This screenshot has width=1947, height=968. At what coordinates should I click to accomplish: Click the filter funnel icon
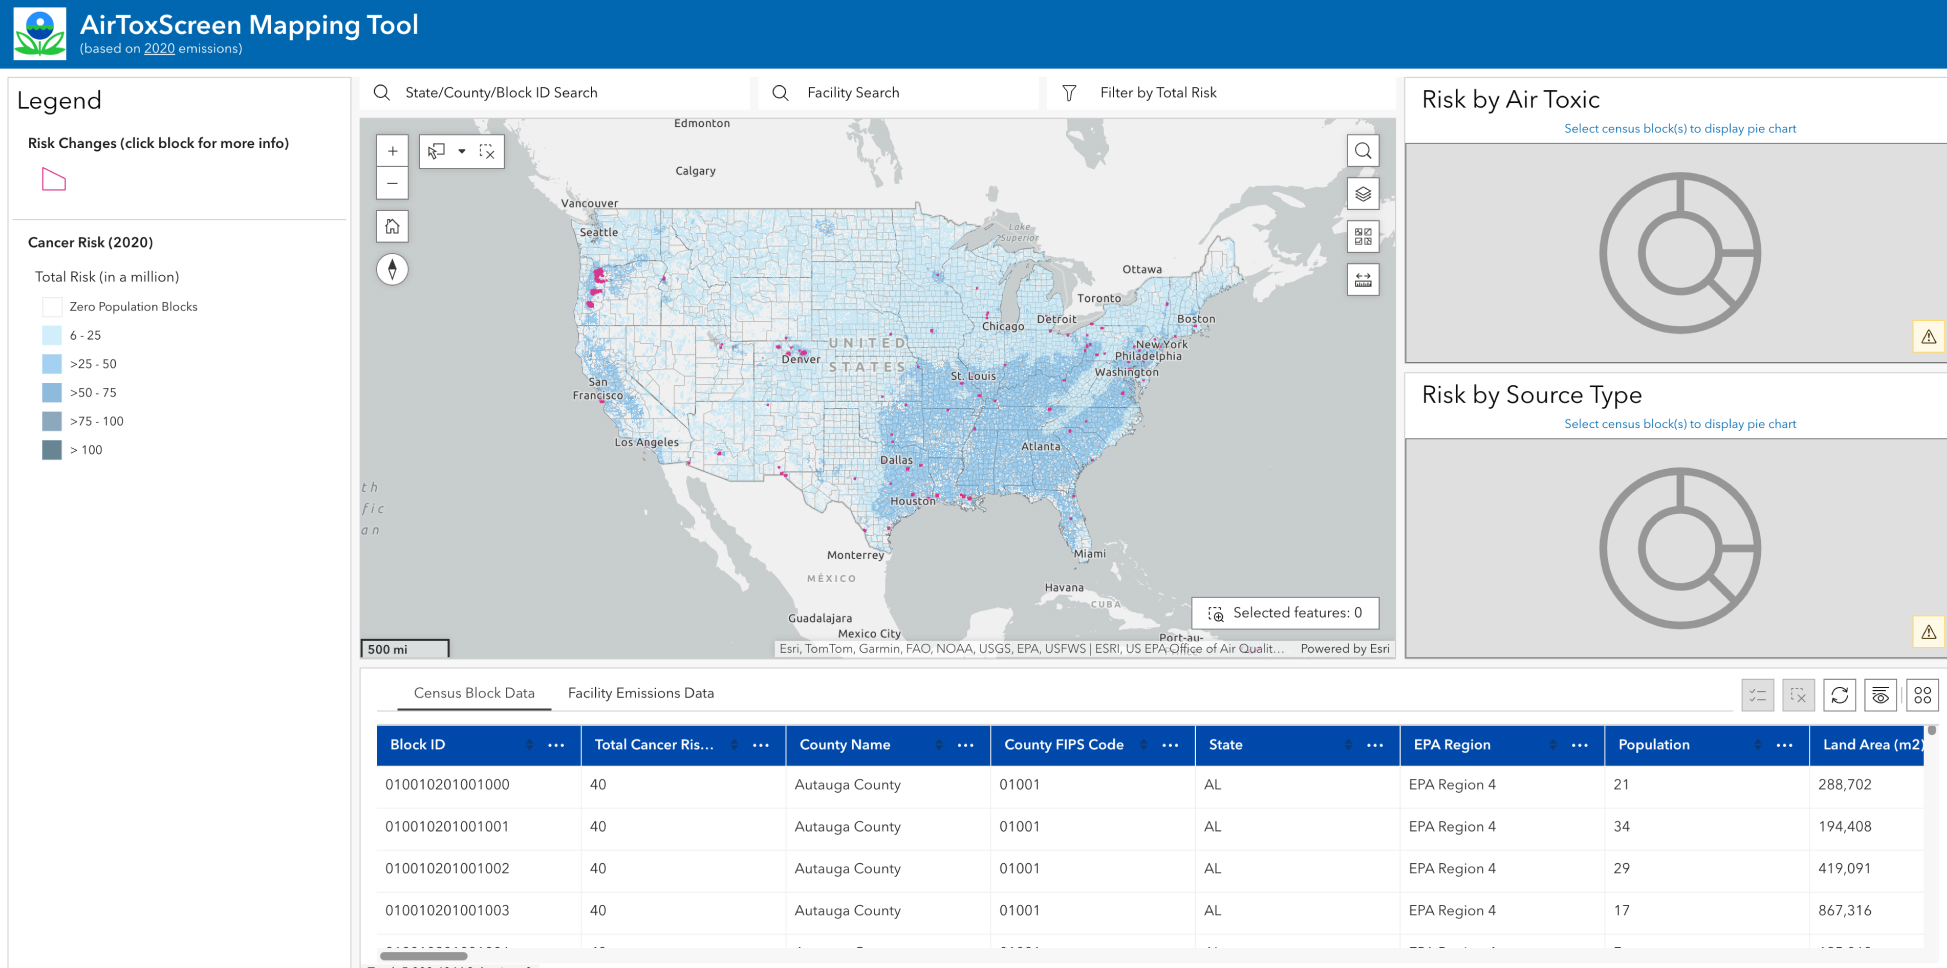(1069, 93)
